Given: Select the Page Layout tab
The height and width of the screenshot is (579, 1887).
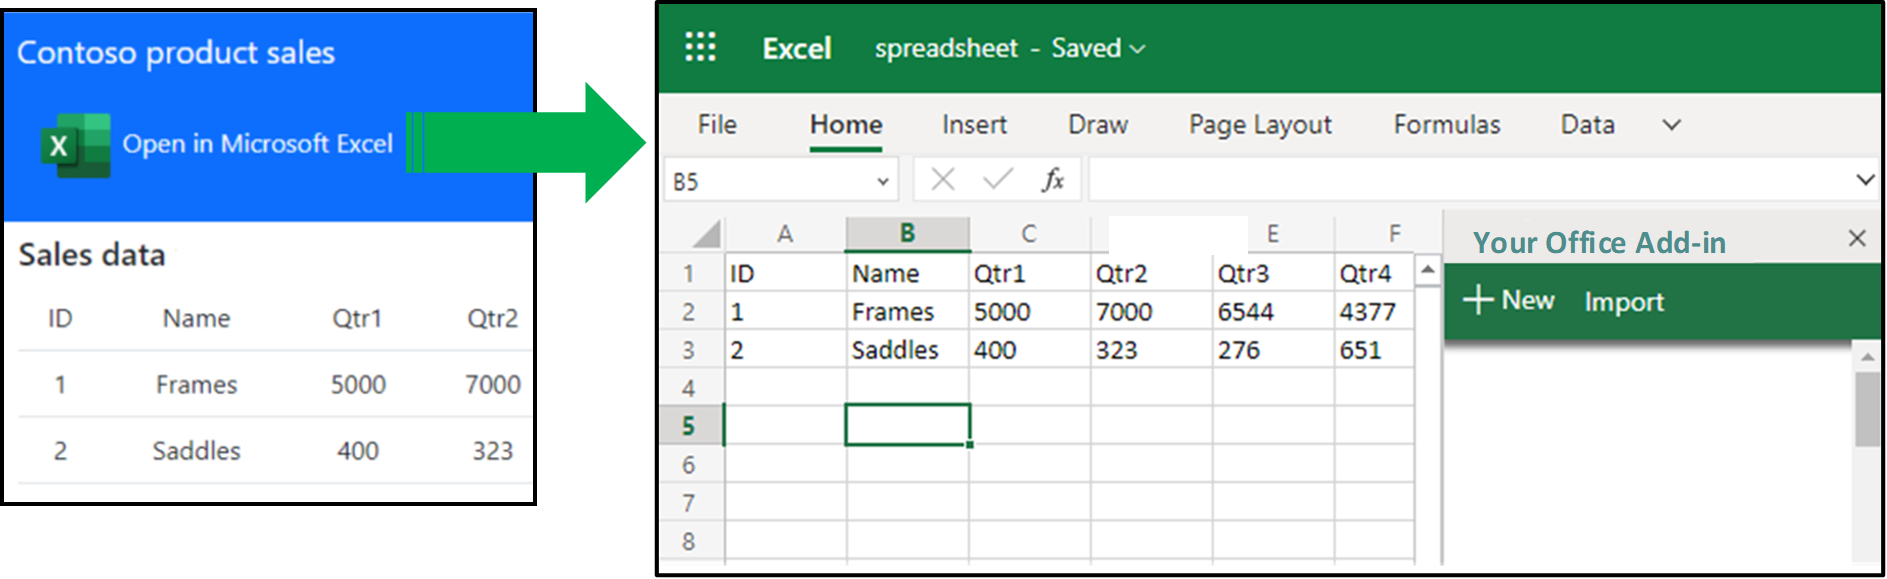Looking at the screenshot, I should point(1260,125).
